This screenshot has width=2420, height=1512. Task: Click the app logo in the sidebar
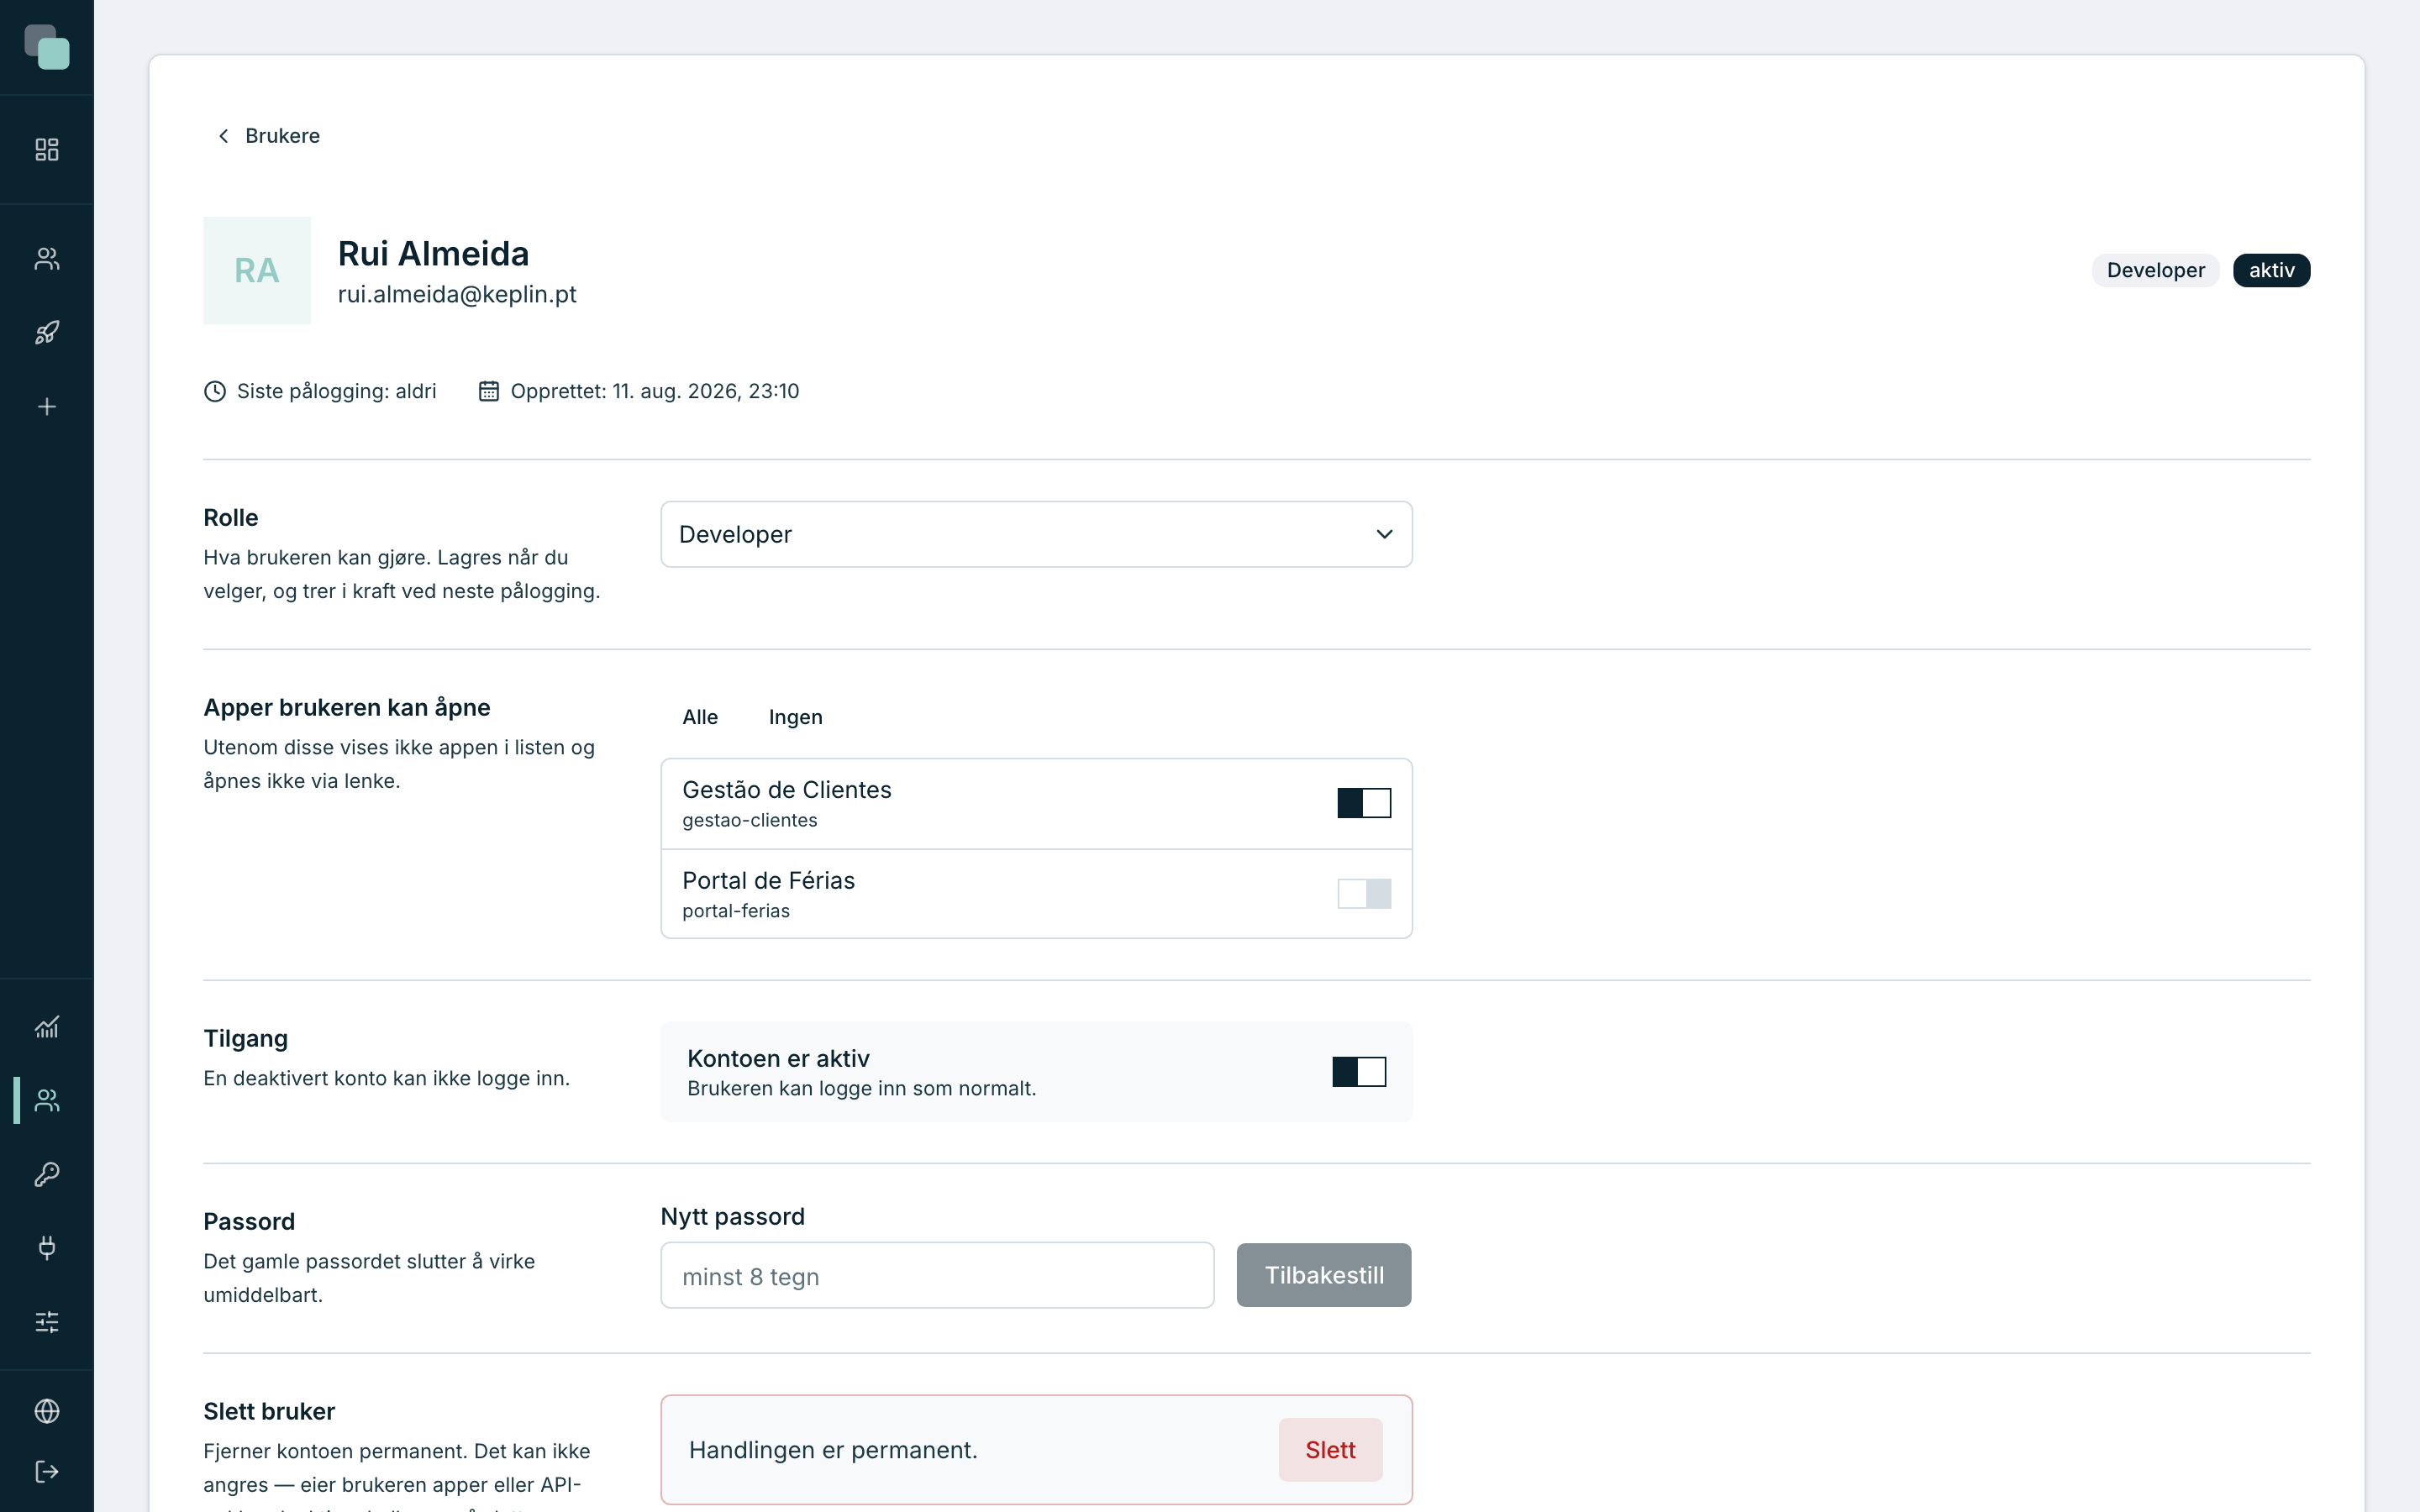click(47, 47)
